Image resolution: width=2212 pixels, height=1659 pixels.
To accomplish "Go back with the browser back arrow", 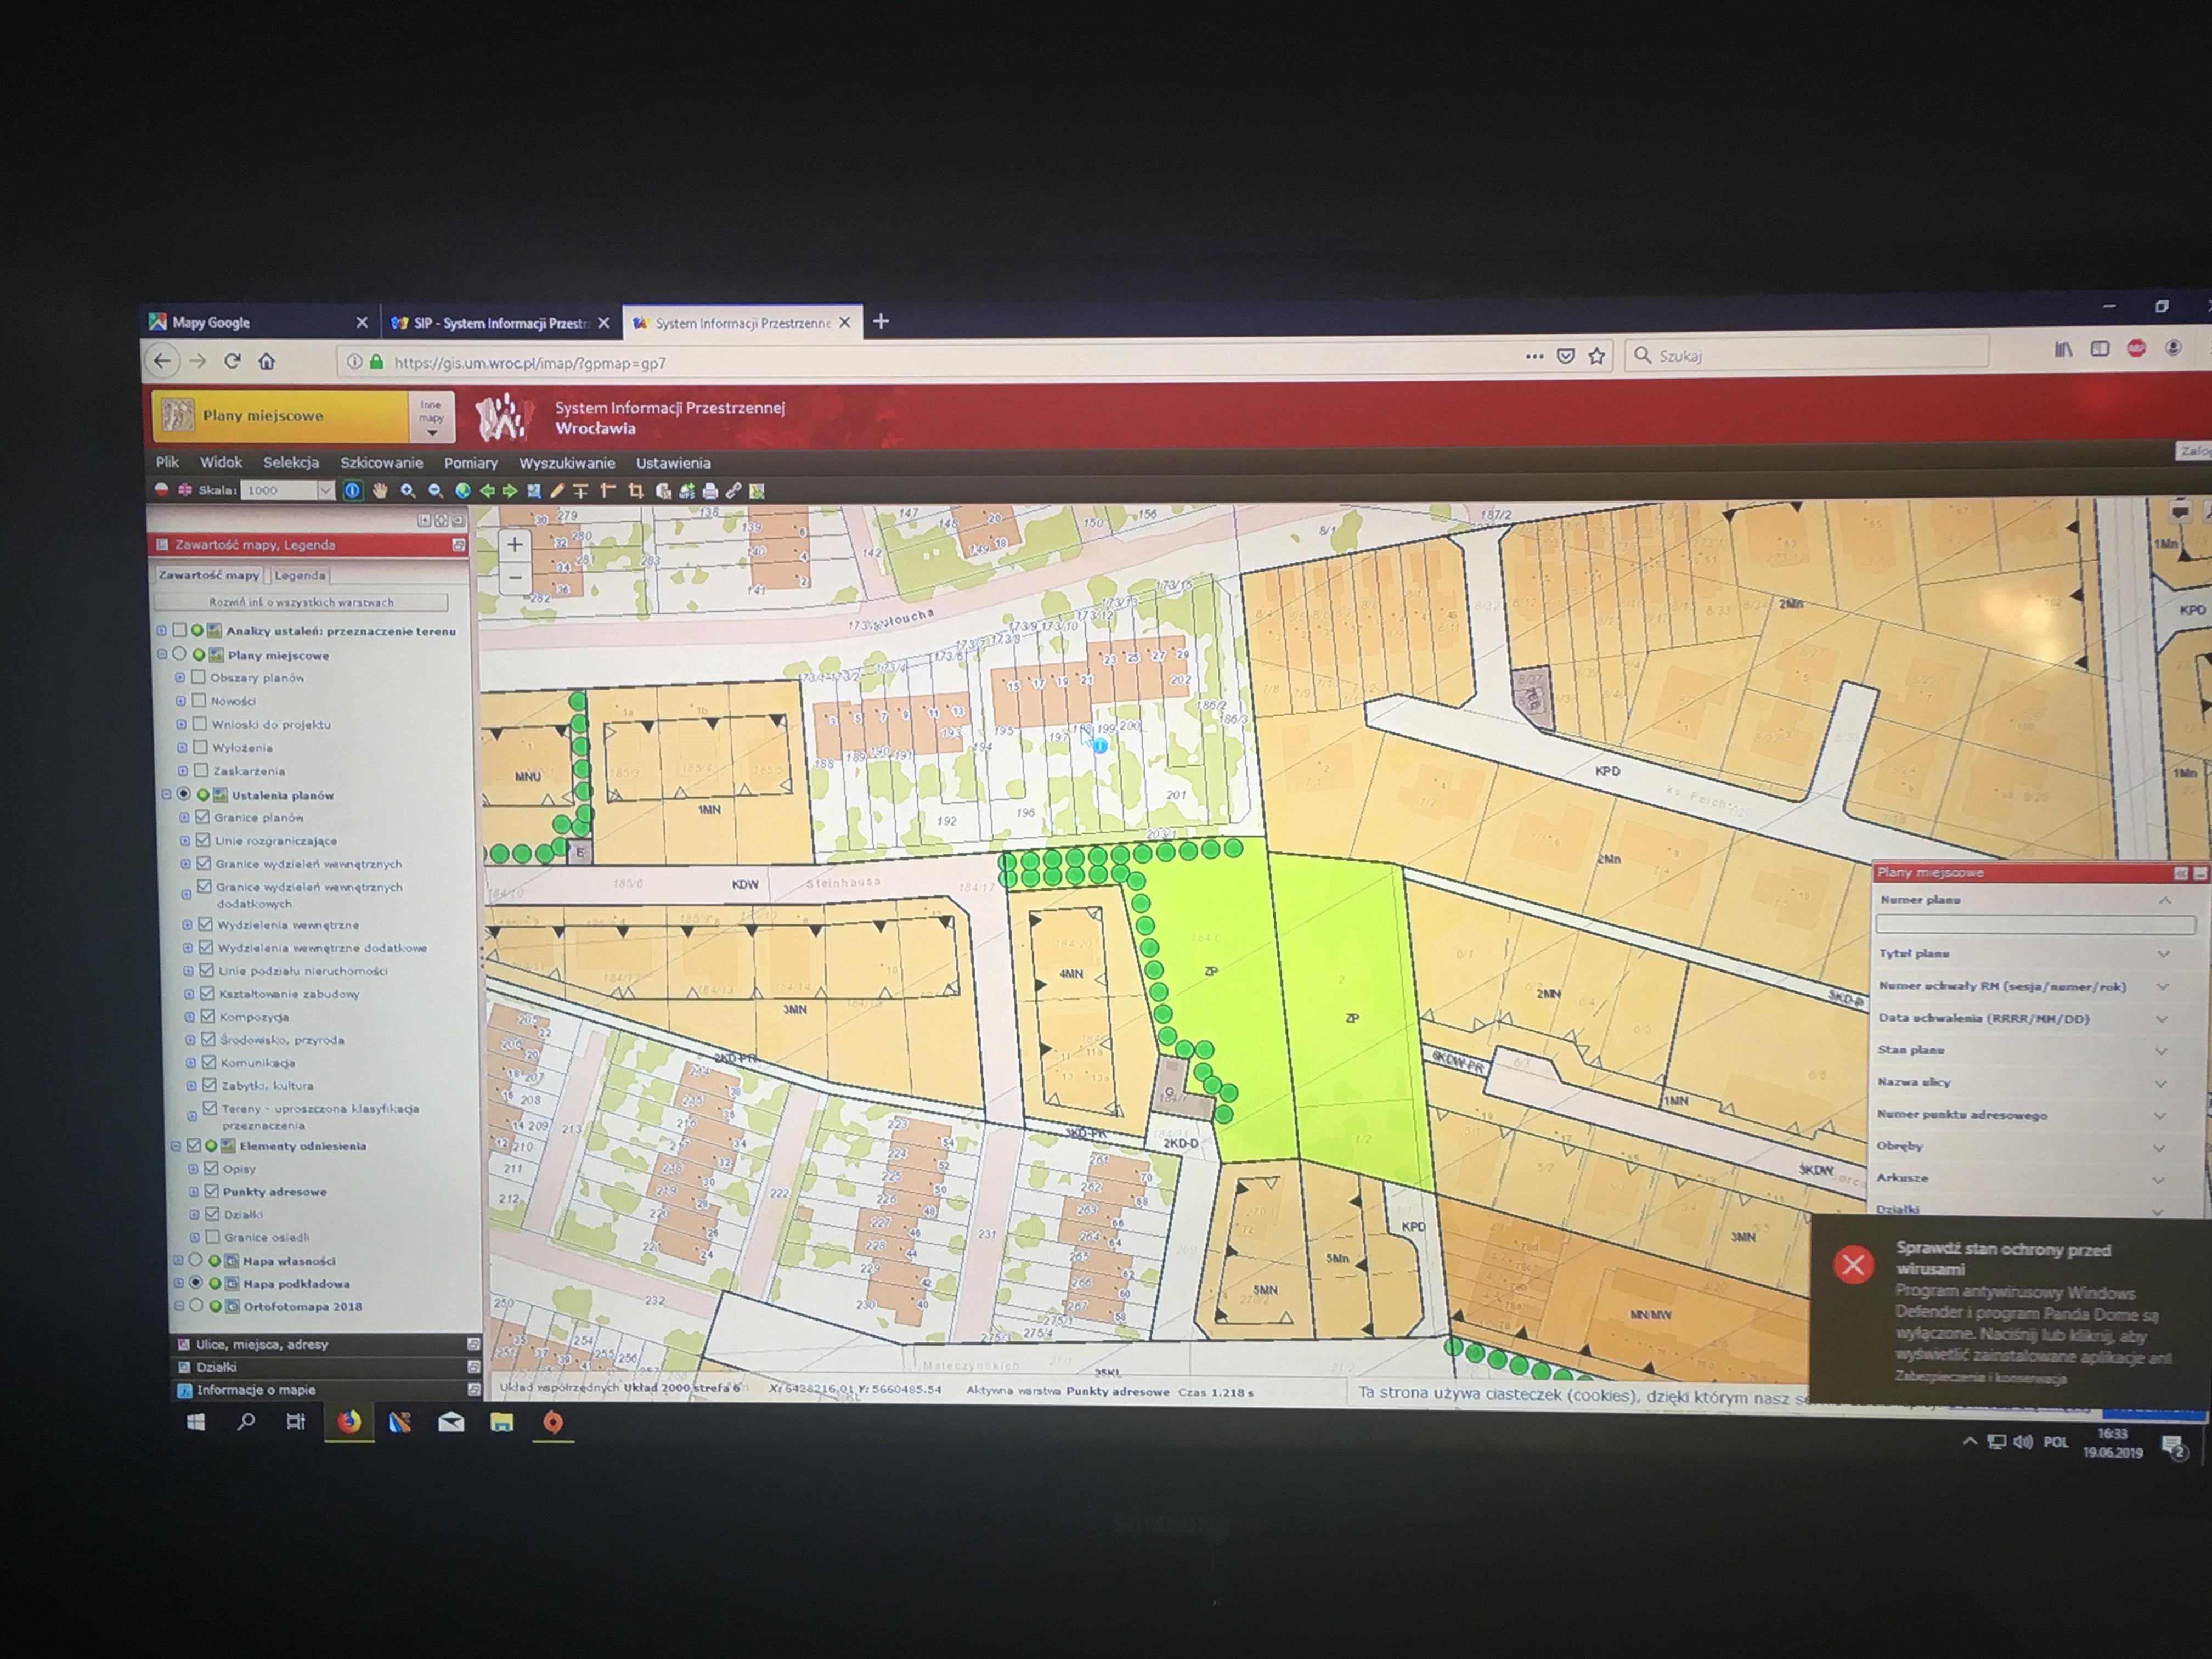I will [163, 361].
